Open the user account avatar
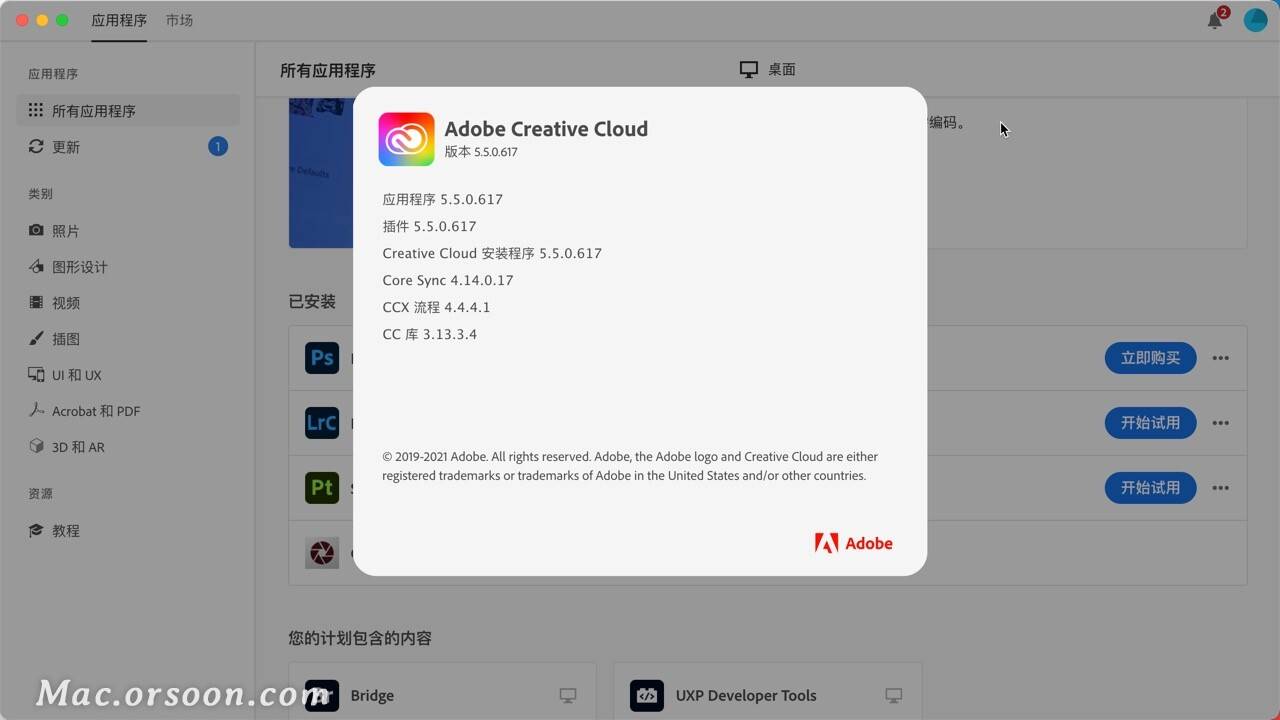 1255,20
